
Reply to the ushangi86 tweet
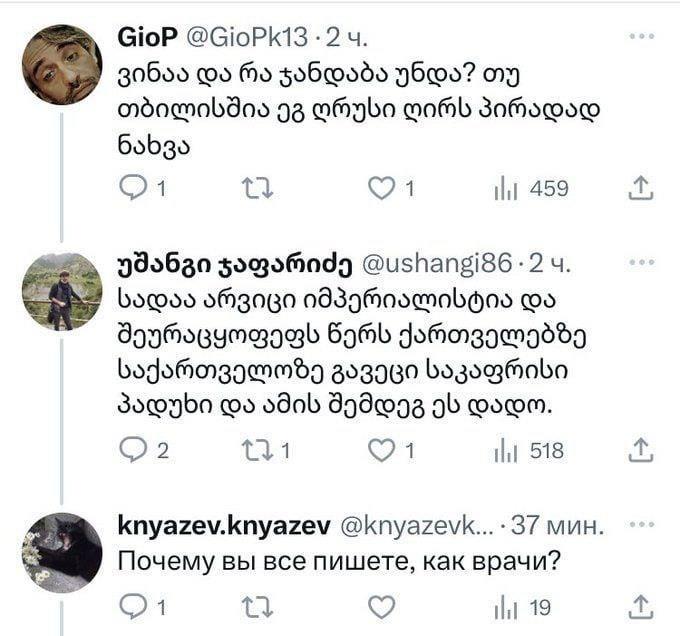click(133, 451)
